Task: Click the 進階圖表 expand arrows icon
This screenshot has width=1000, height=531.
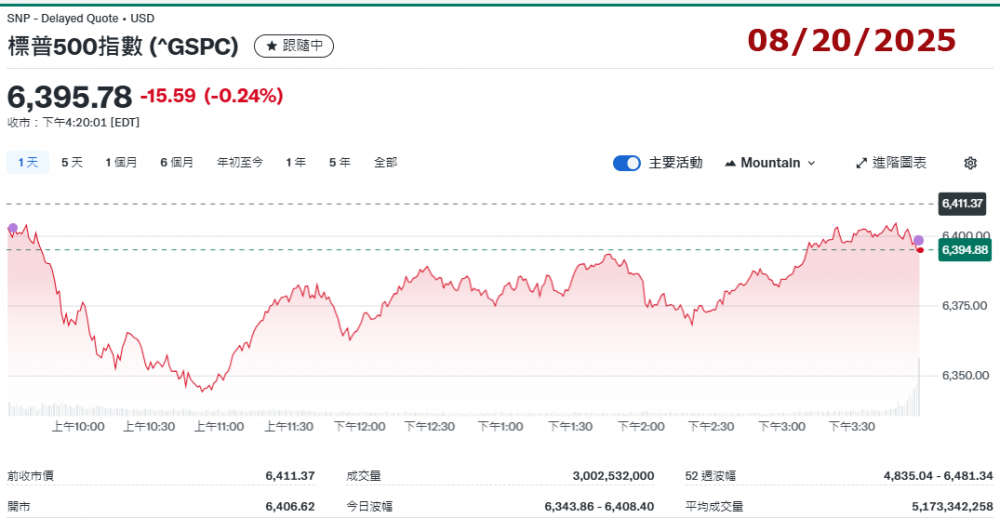Action: pyautogui.click(x=862, y=163)
